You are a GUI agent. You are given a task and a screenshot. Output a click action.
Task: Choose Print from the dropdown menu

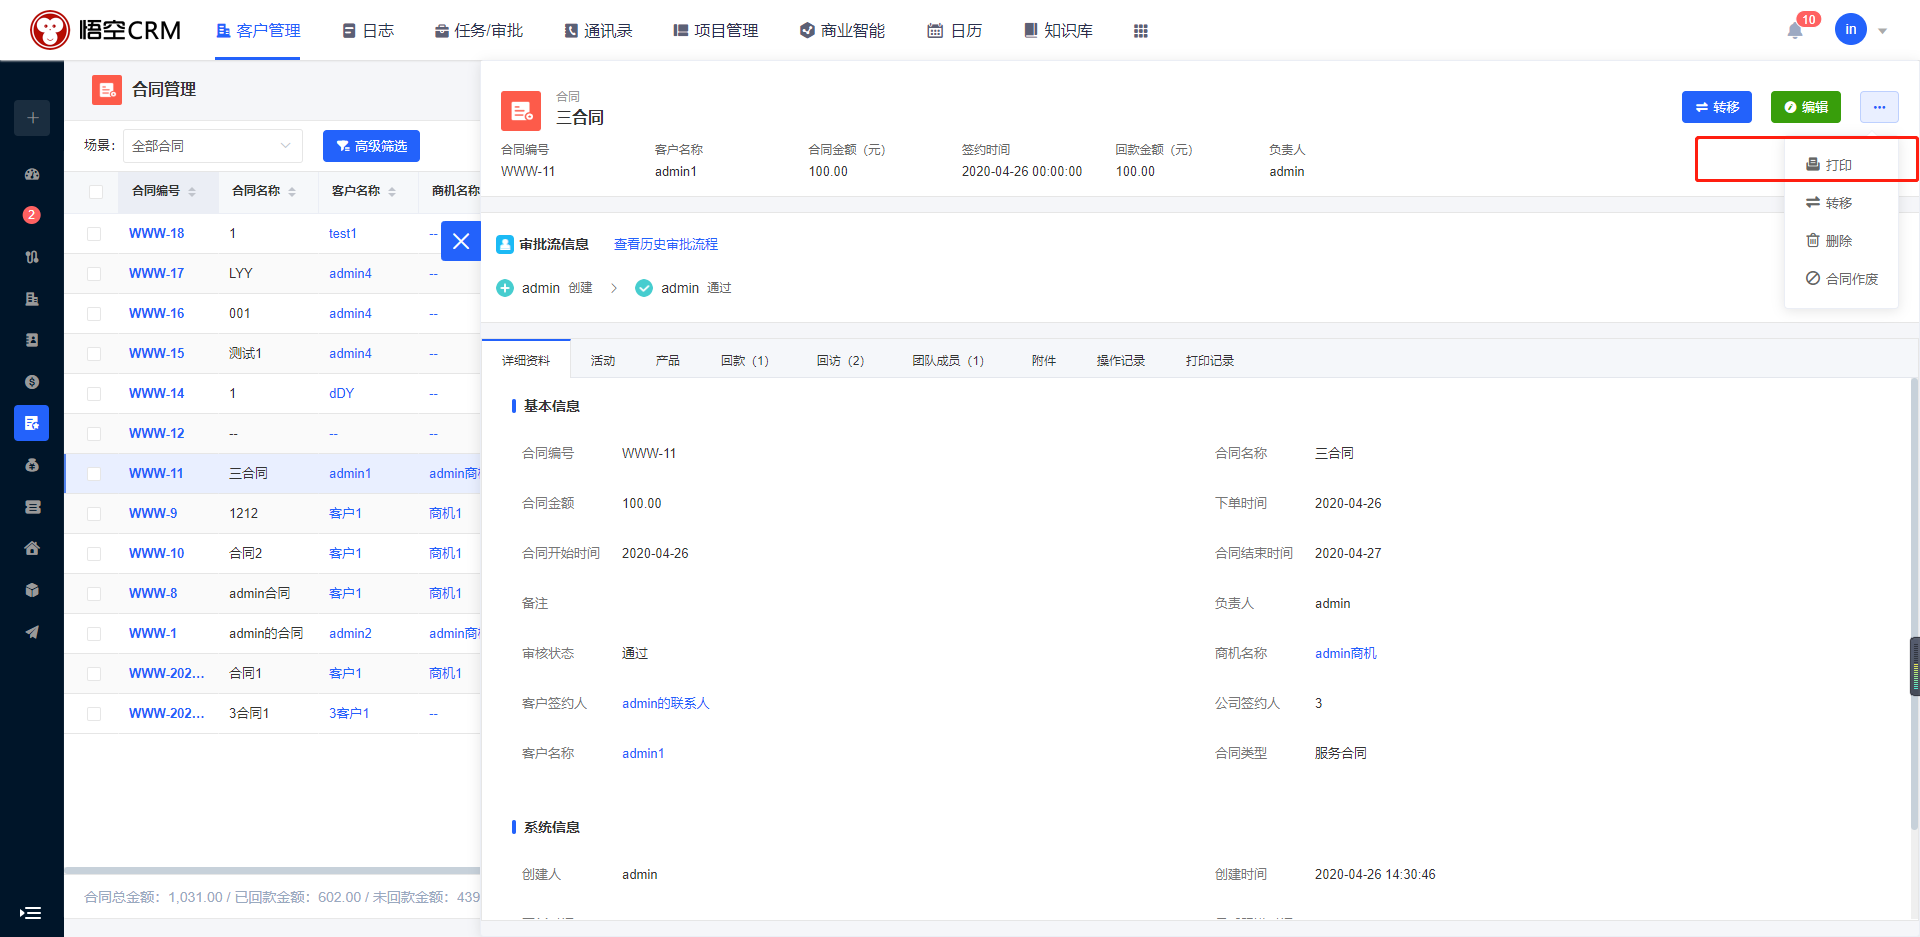(x=1840, y=165)
